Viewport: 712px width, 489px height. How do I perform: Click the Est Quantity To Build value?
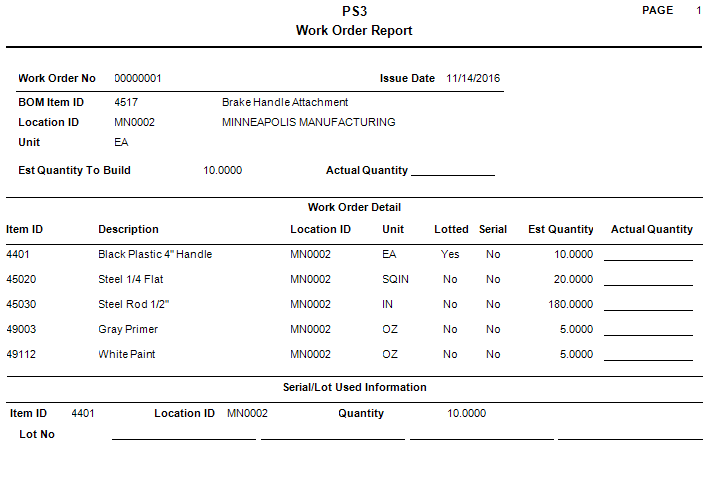(x=222, y=170)
